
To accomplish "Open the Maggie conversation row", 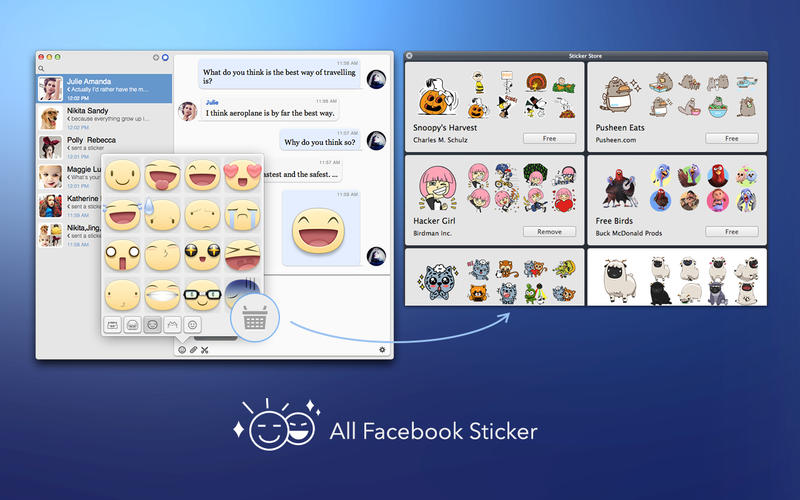I will point(69,177).
